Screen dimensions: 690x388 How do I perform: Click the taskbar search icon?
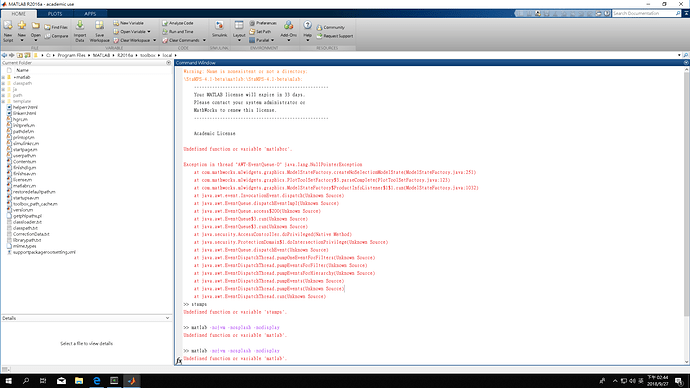[26, 381]
